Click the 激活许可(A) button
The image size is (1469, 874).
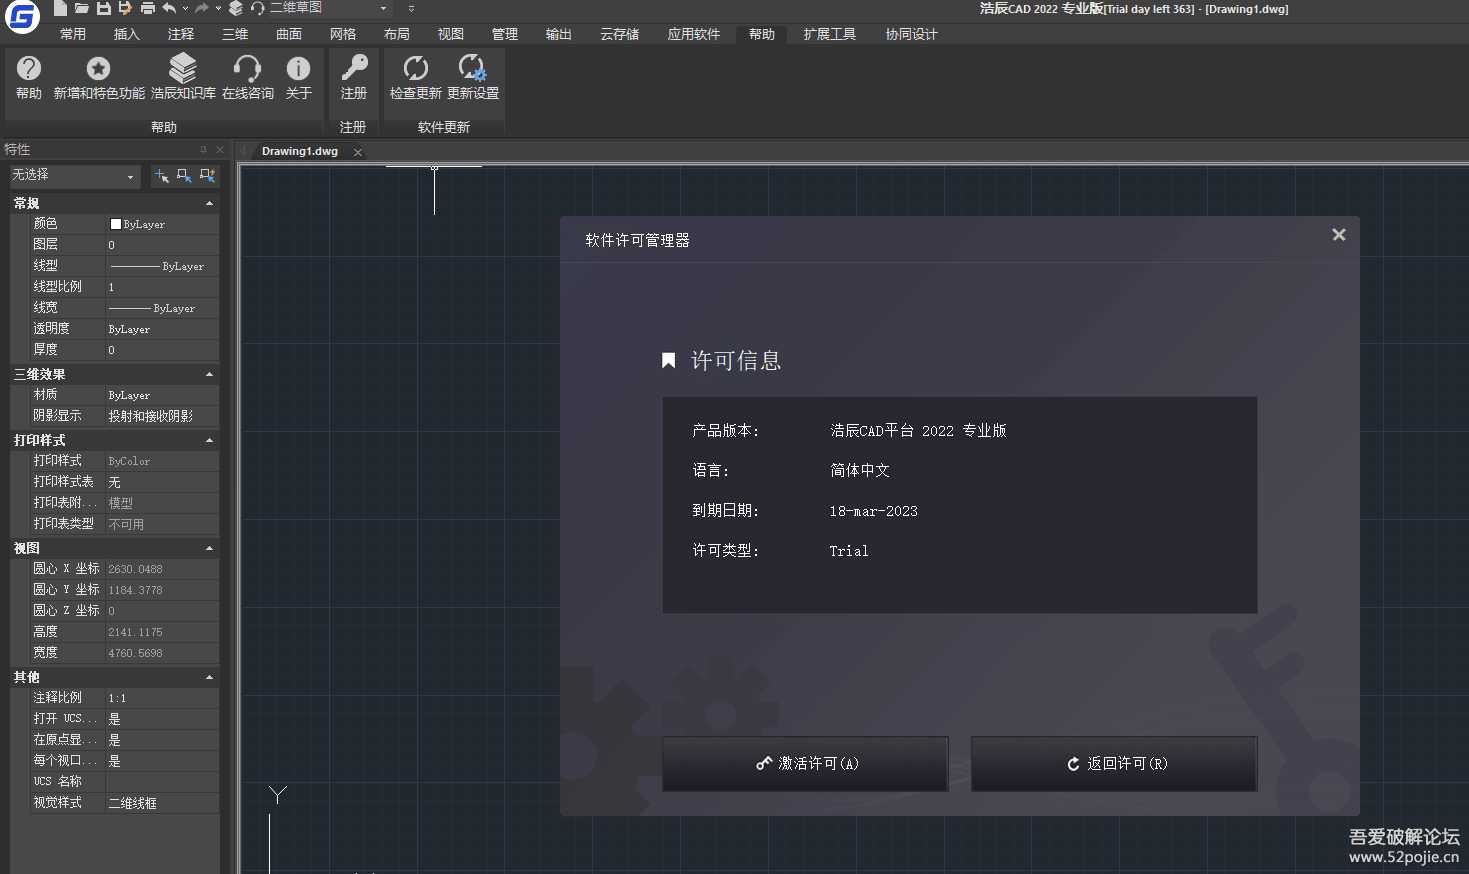805,763
